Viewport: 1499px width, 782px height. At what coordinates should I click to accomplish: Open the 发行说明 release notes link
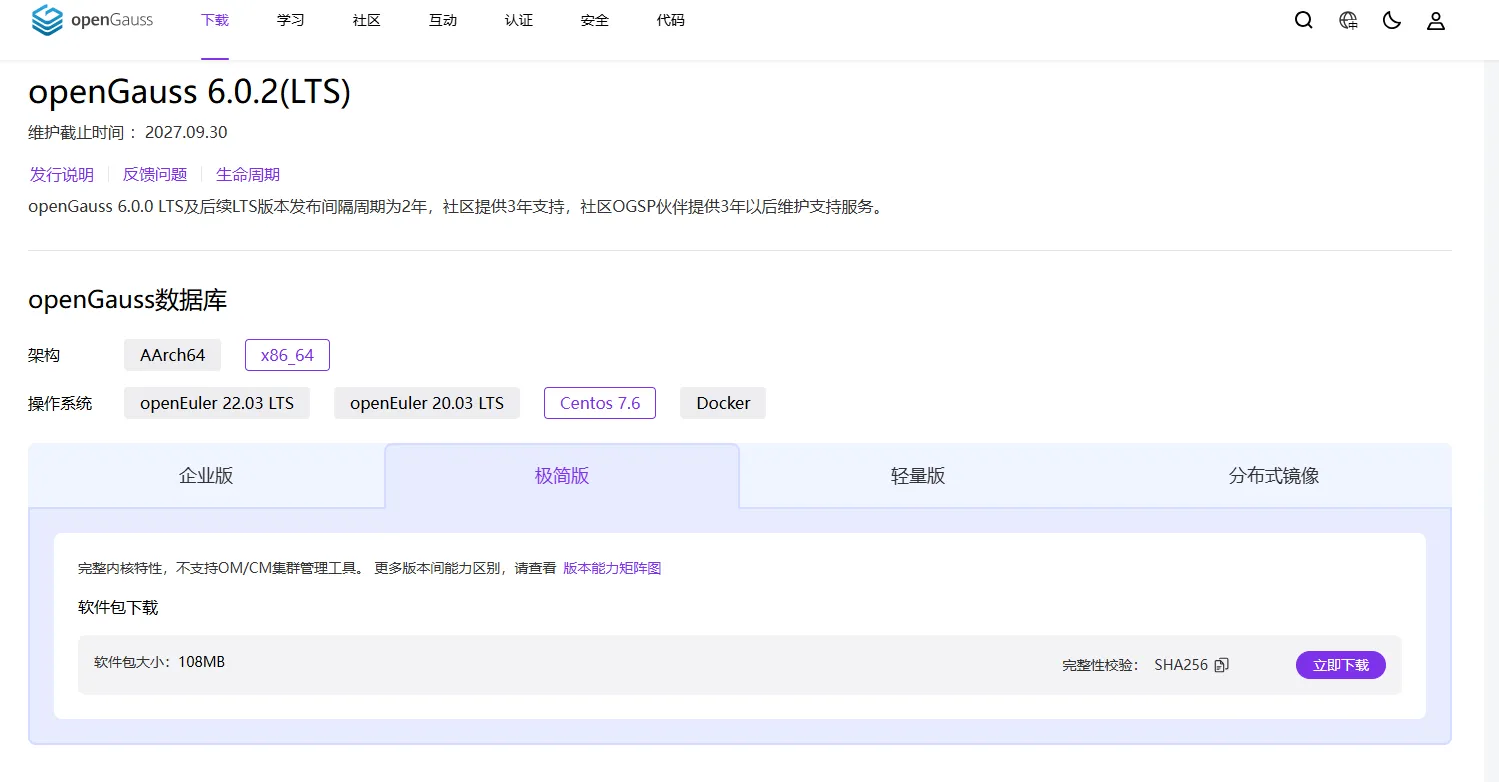[x=61, y=174]
